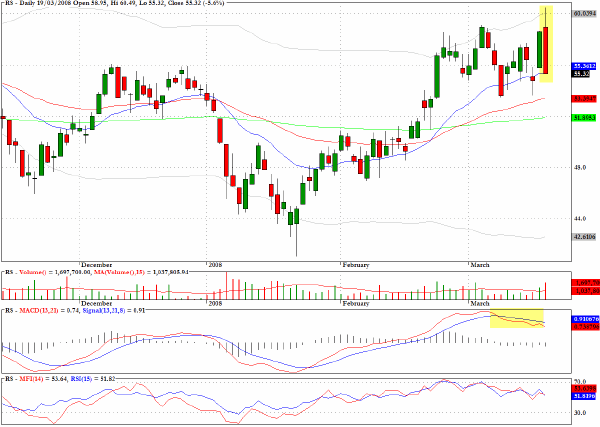Click February label under the volume panel

click(x=355, y=303)
